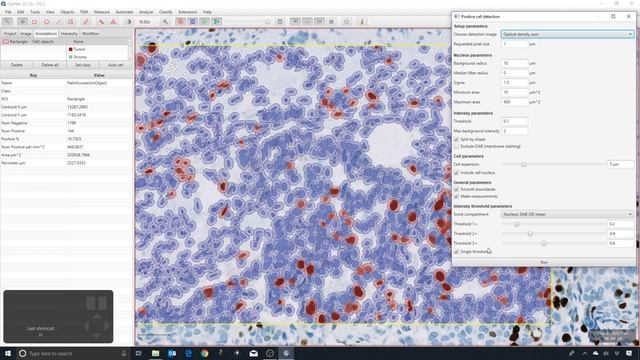
Task: Switch to the Hierarchy tab
Action: [69, 33]
